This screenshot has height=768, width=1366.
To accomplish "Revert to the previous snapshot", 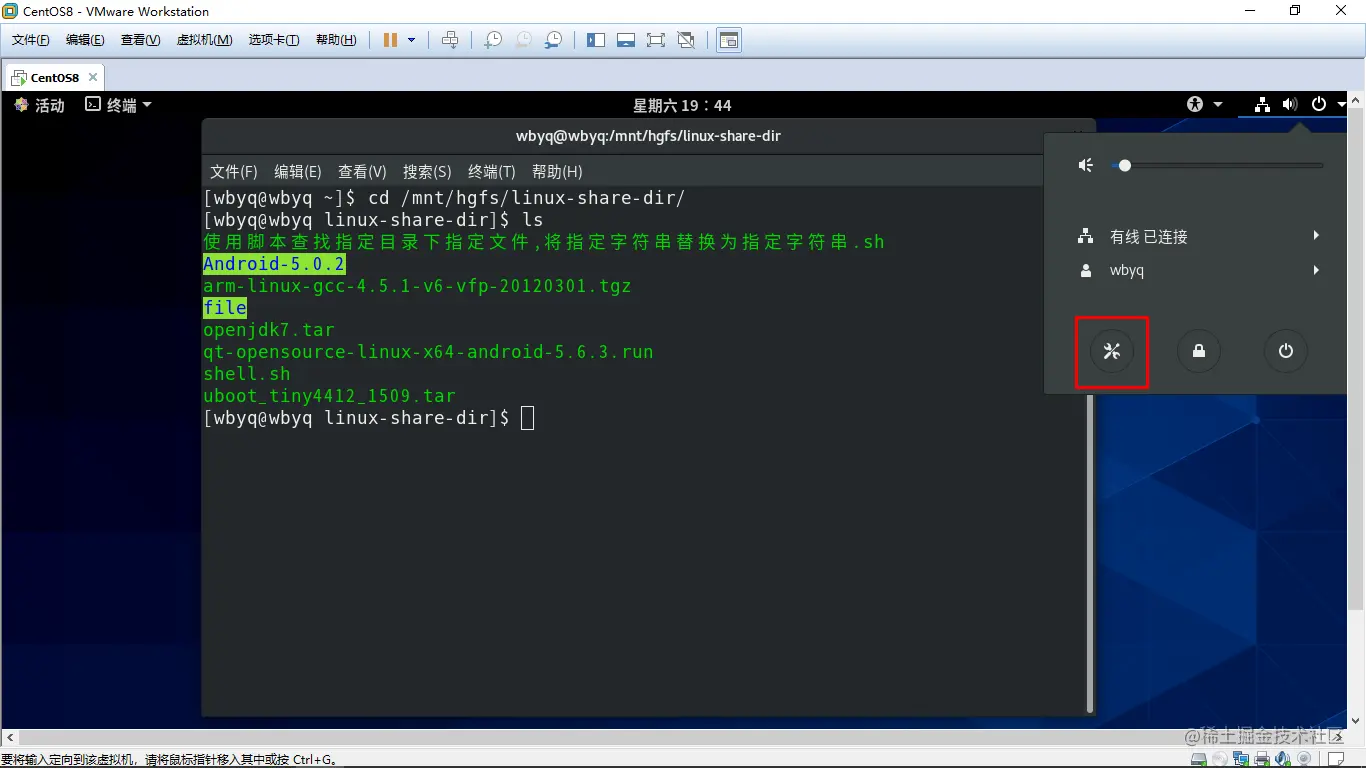I will (x=523, y=40).
